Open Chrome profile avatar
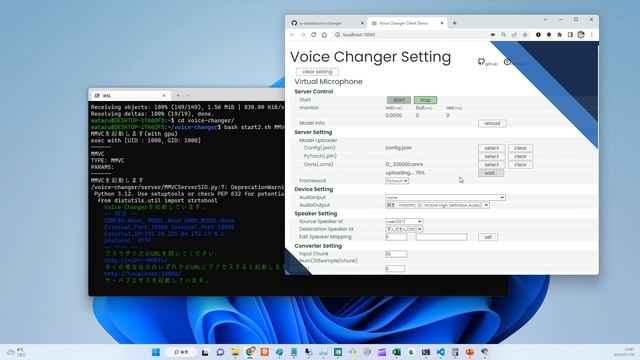Screen dimensions: 640x360 [x=581, y=35]
